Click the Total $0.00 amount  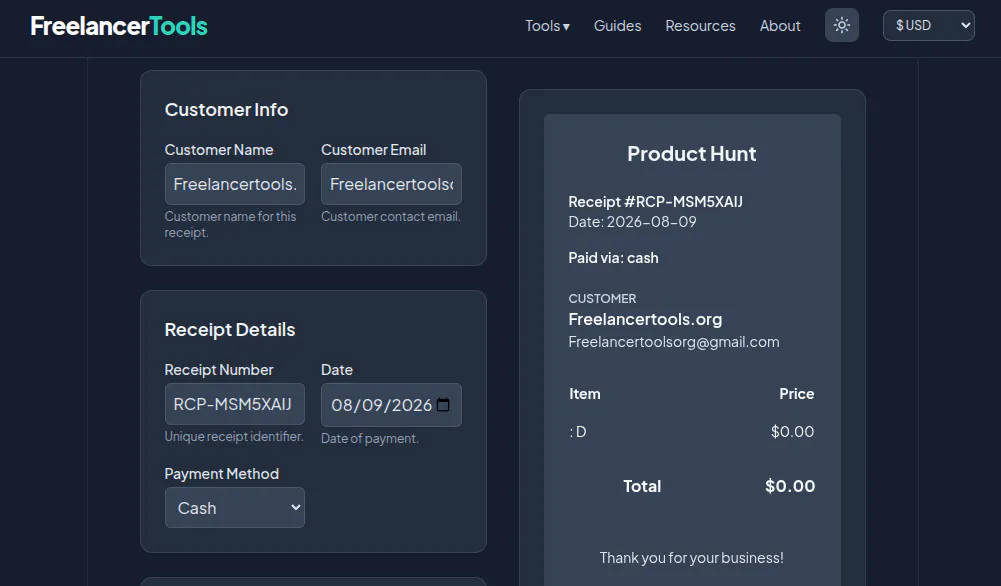pyautogui.click(x=790, y=486)
